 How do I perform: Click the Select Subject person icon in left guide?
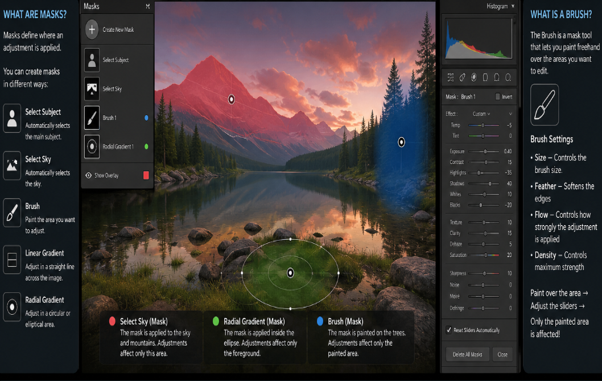click(x=12, y=118)
